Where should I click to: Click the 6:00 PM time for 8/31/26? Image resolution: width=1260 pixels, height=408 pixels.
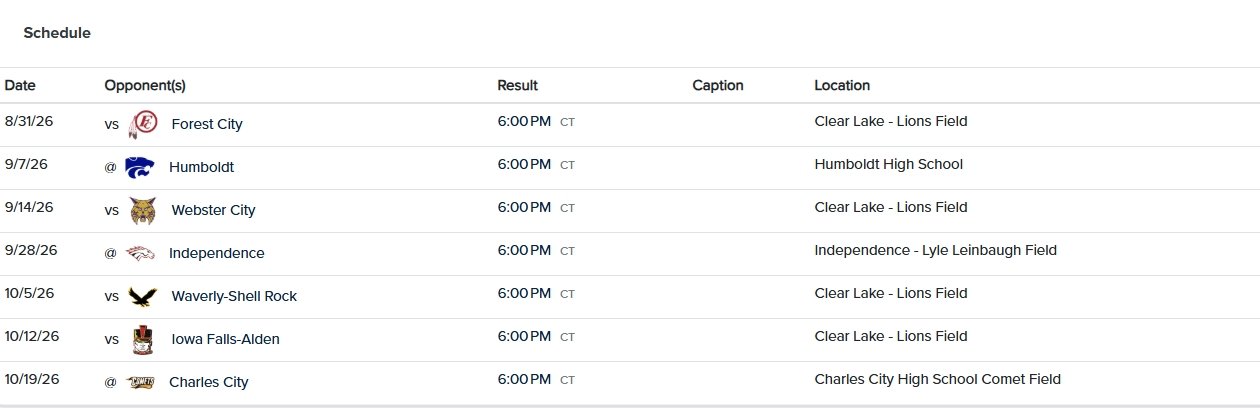(524, 122)
